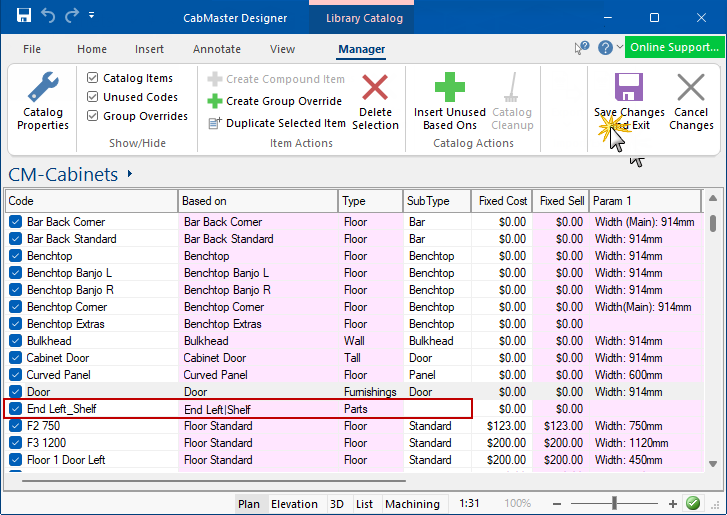Uncheck the Unused Codes checkbox
This screenshot has height=515, width=727.
93,97
